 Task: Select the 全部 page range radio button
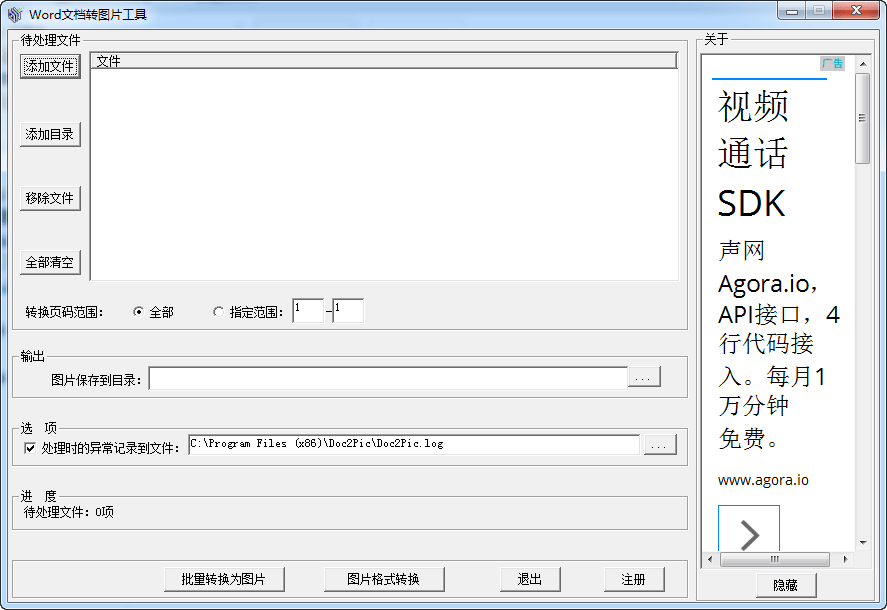pos(138,310)
